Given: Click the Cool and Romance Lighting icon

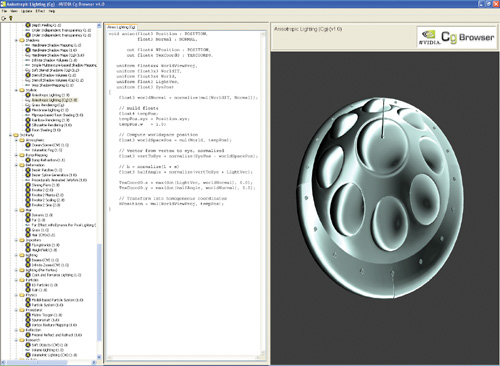Looking at the screenshot, I should point(28,275).
